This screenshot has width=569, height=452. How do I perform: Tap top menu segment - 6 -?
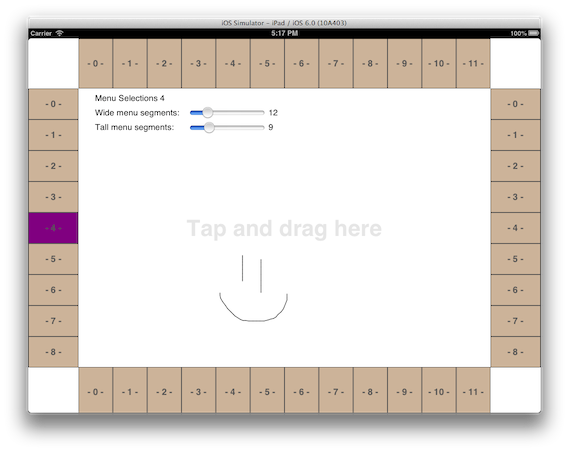[301, 63]
